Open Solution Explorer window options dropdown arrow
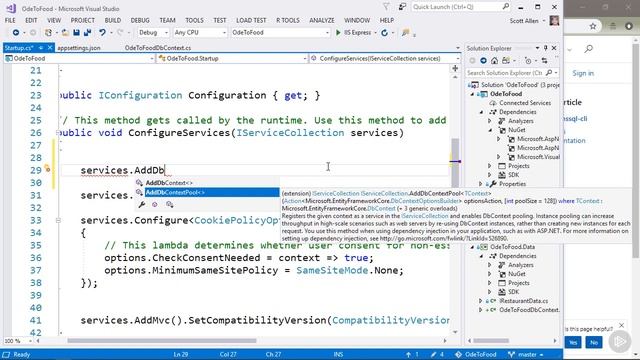The width and height of the screenshot is (640, 360). click(537, 48)
